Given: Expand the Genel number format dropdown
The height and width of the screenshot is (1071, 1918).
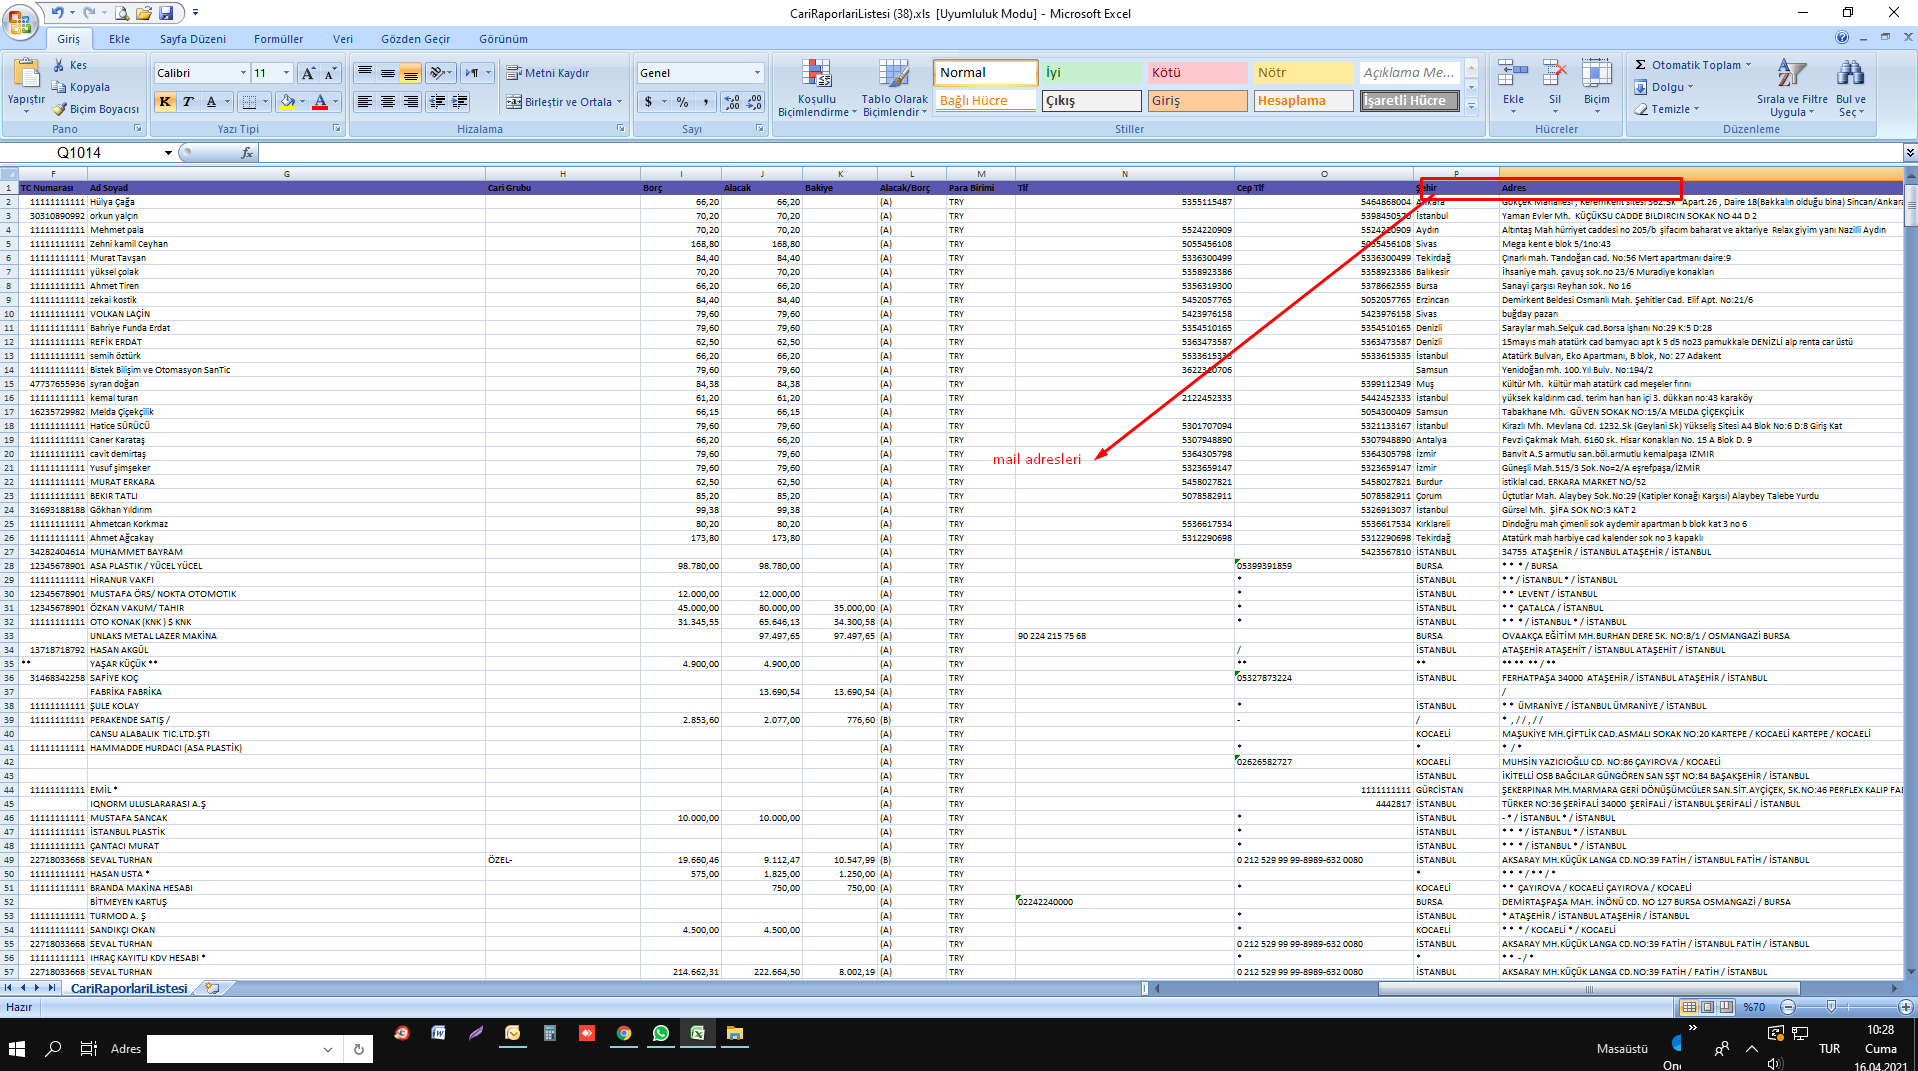Looking at the screenshot, I should (x=757, y=73).
